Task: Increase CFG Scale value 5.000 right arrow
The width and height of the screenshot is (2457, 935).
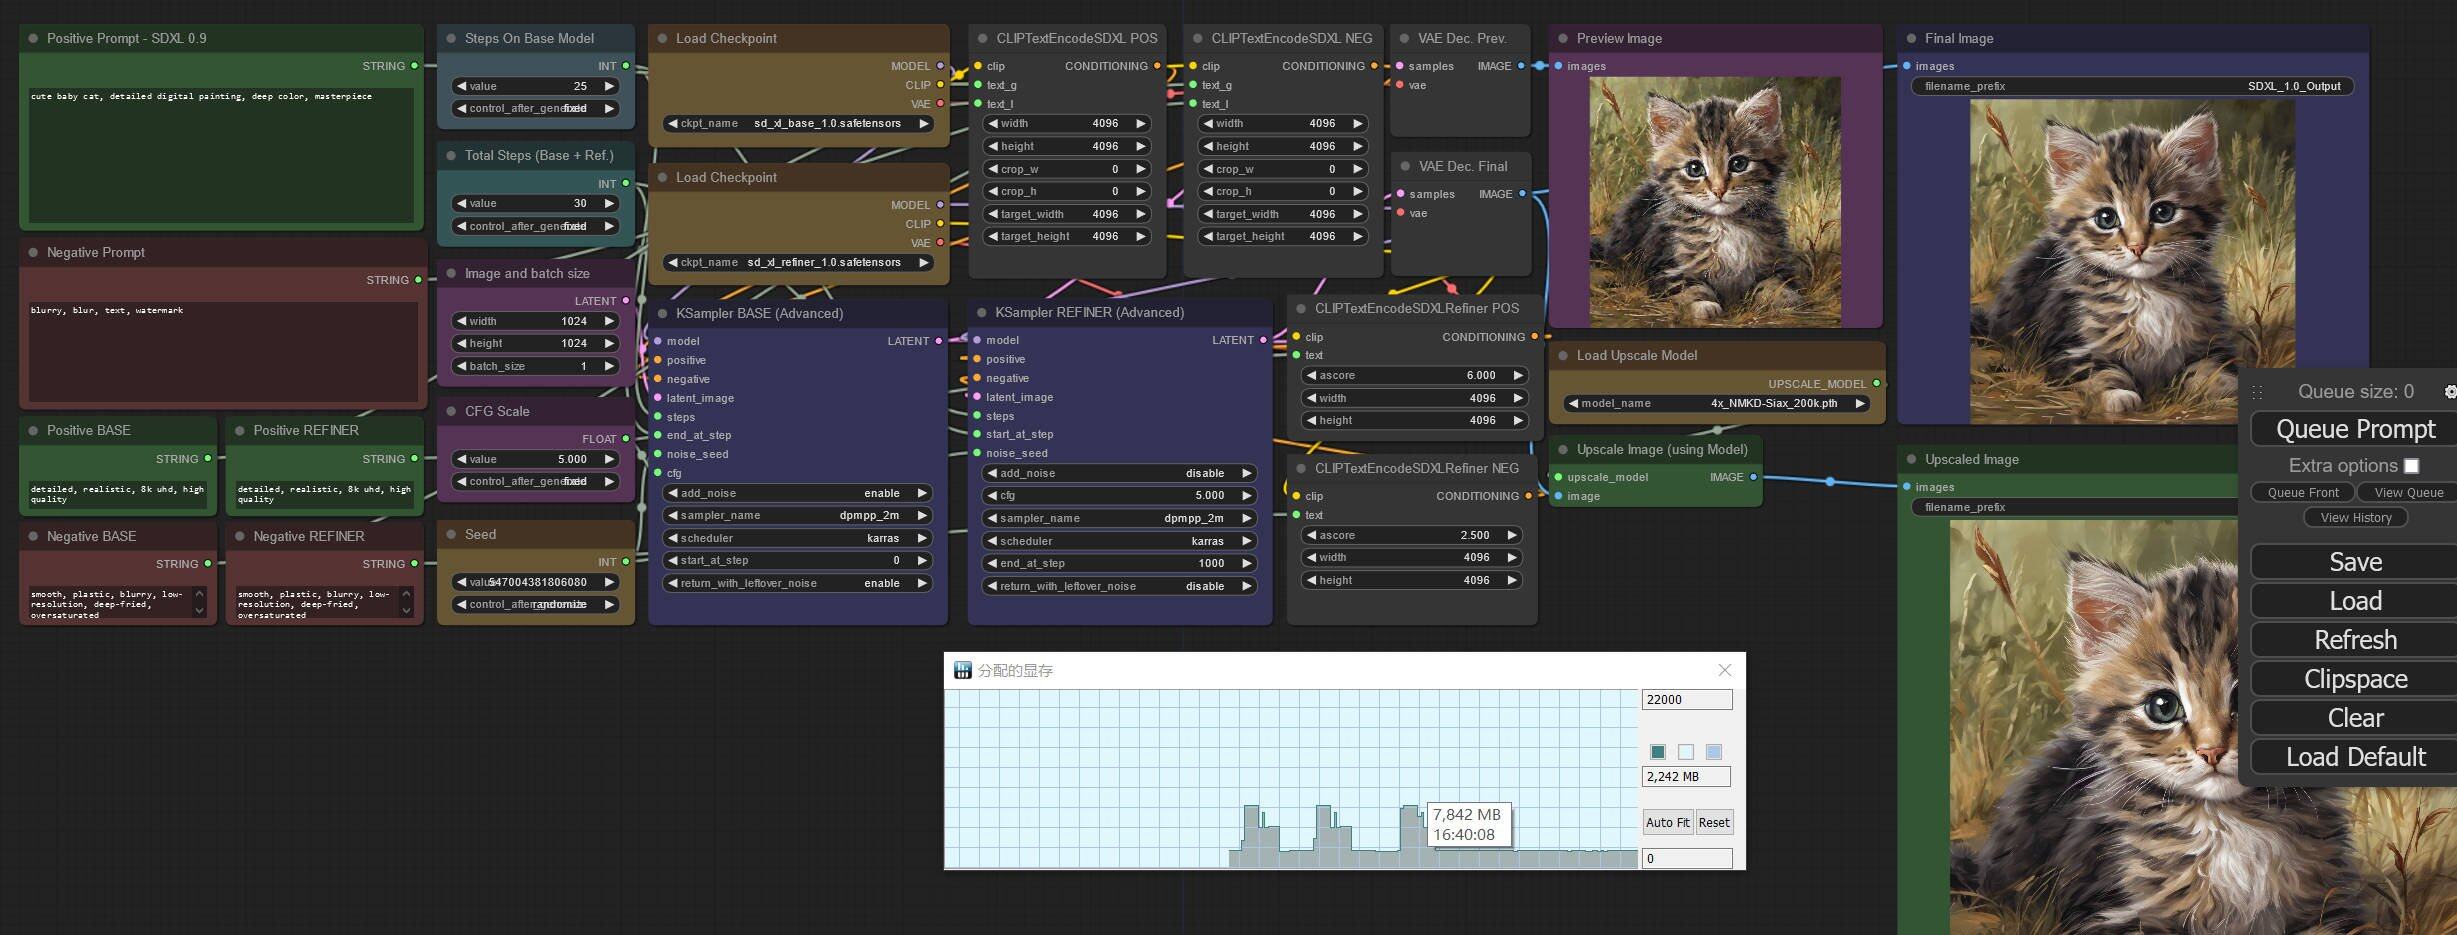Action: pos(608,459)
